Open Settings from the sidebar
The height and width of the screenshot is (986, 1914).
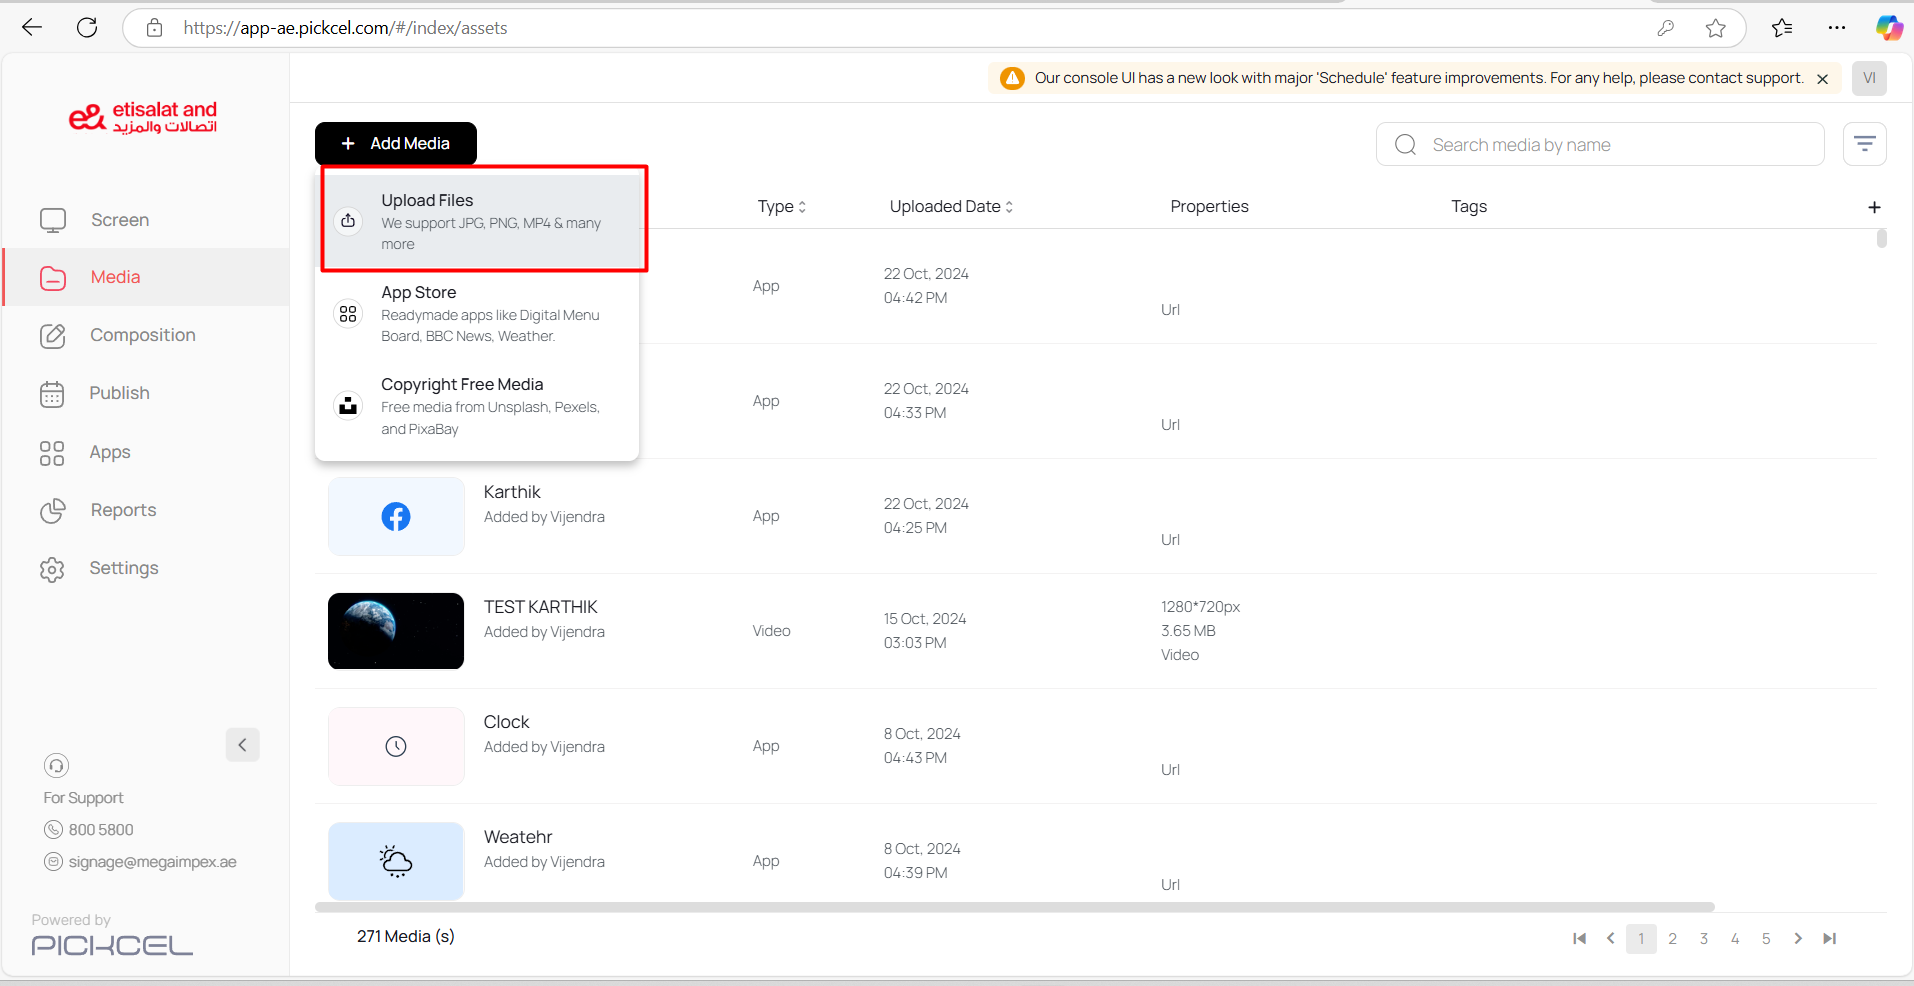(123, 568)
